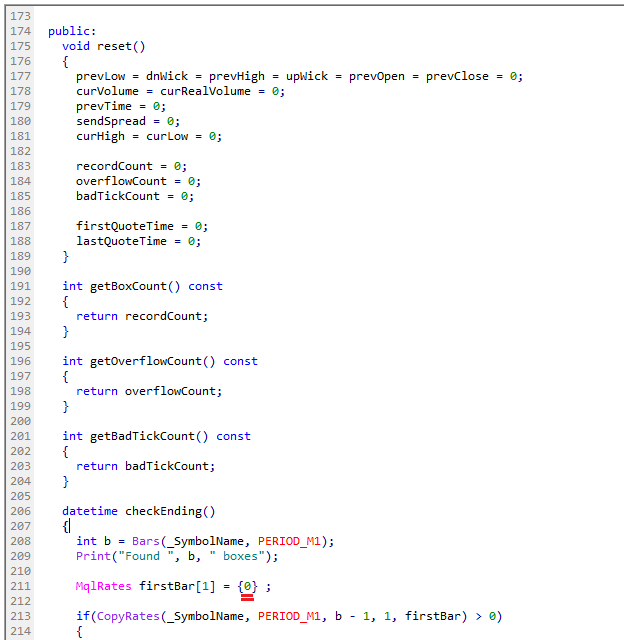Click the 'getBoxCount()' function name
Screen dimensions: 624x640
[x=135, y=286]
